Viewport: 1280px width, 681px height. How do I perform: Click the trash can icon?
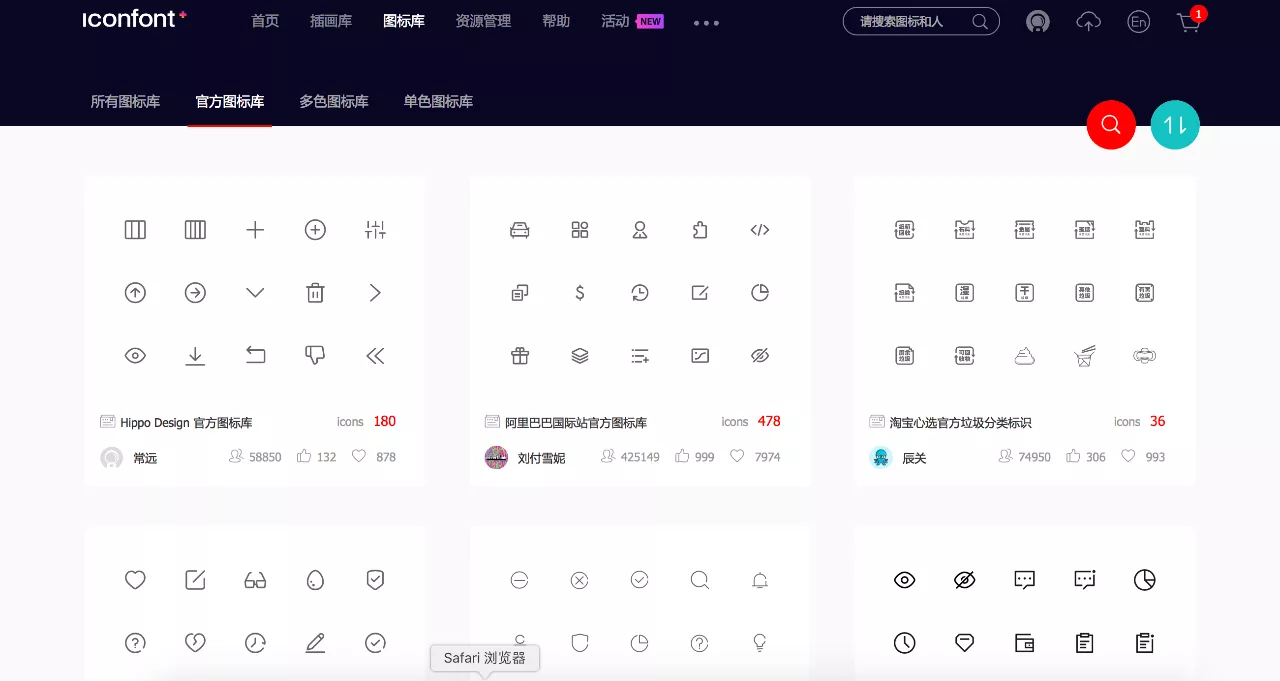(315, 292)
